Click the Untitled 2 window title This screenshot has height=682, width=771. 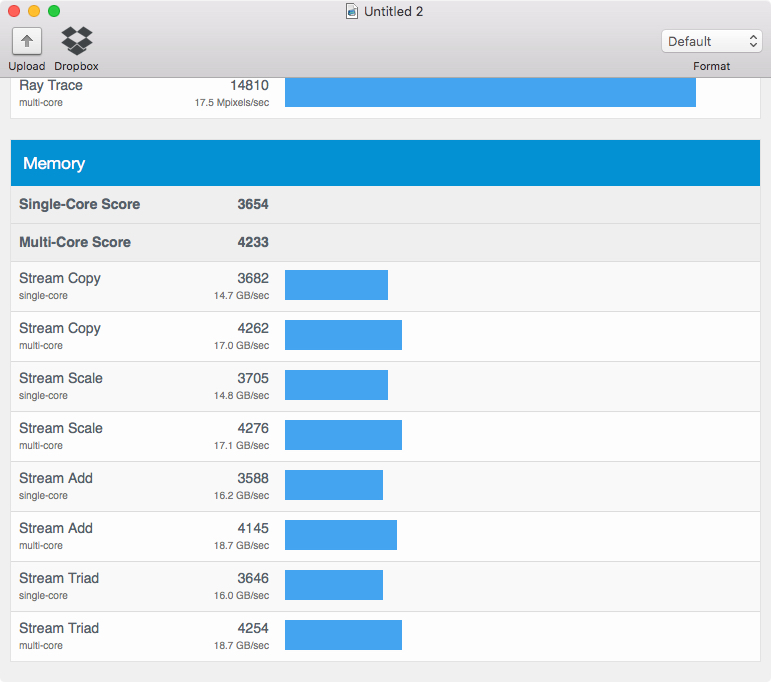[x=393, y=11]
